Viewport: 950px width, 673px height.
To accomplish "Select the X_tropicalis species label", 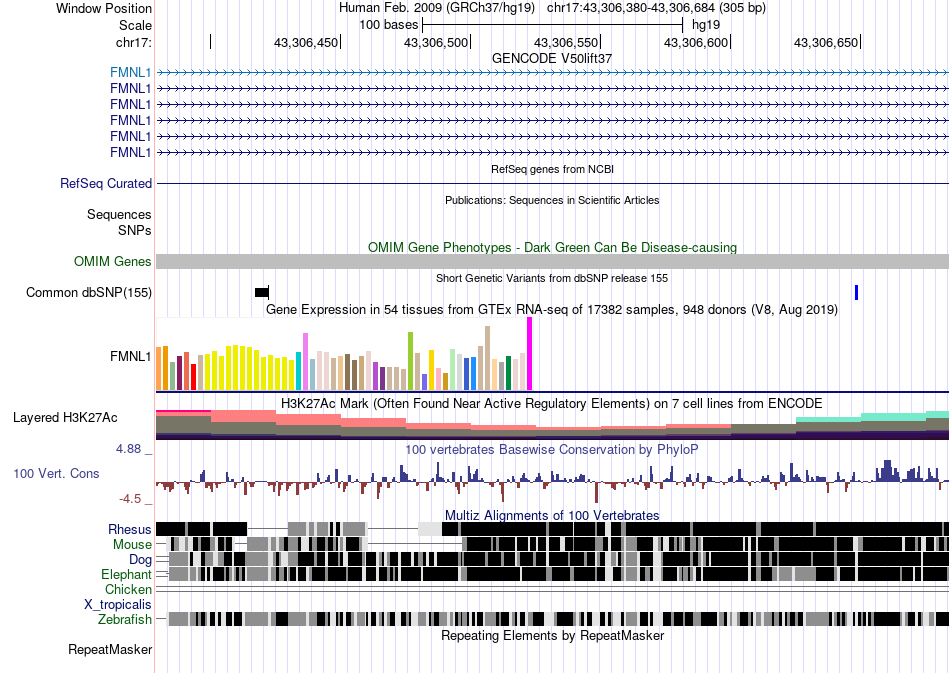I will pyautogui.click(x=118, y=605).
